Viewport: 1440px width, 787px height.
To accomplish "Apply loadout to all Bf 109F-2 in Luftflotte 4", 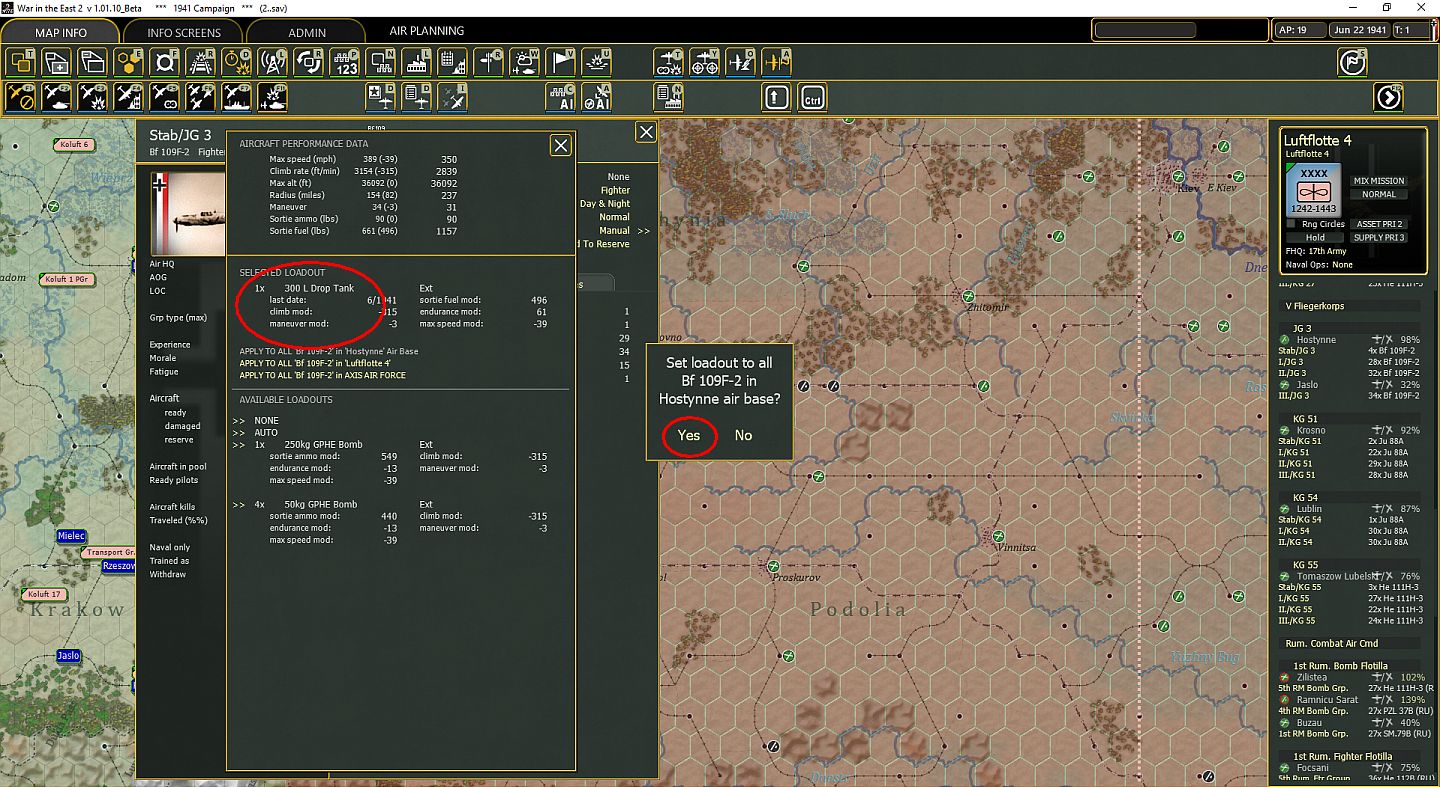I will (x=315, y=363).
